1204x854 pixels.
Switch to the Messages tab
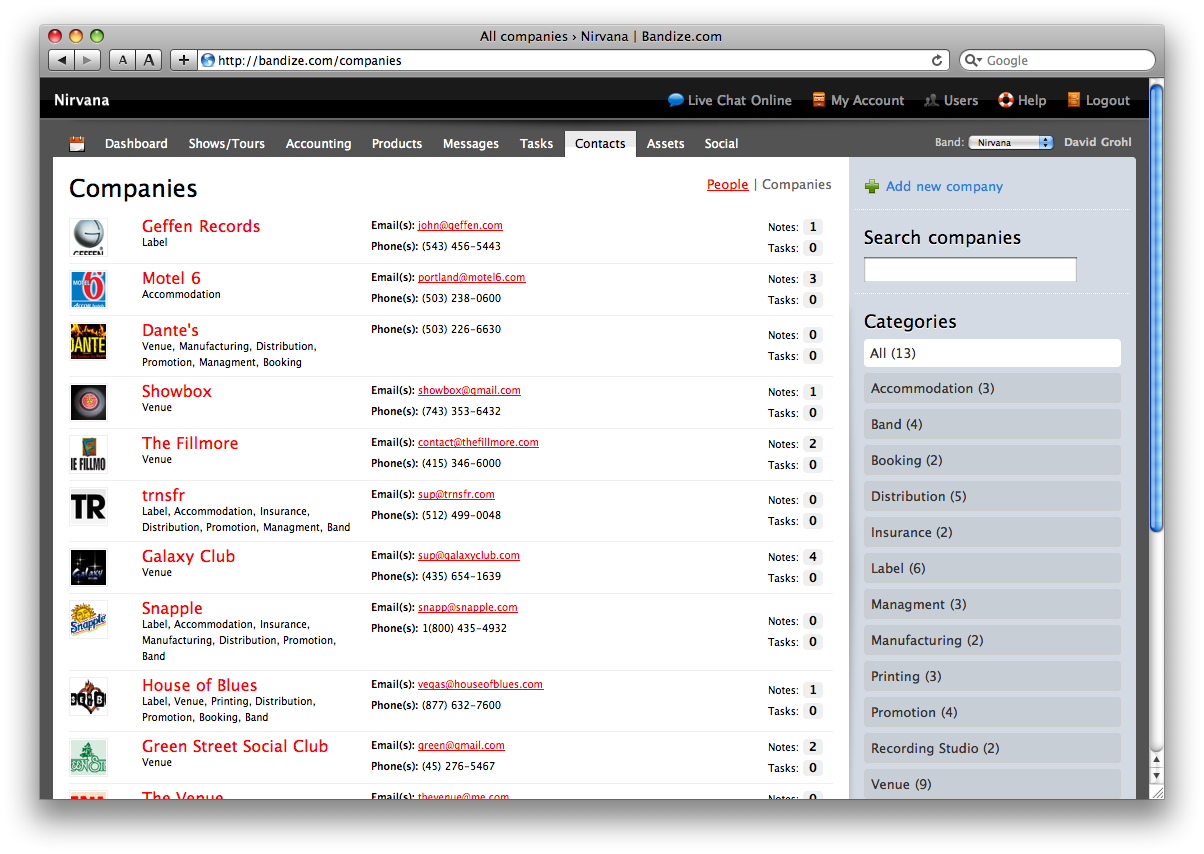(x=471, y=144)
